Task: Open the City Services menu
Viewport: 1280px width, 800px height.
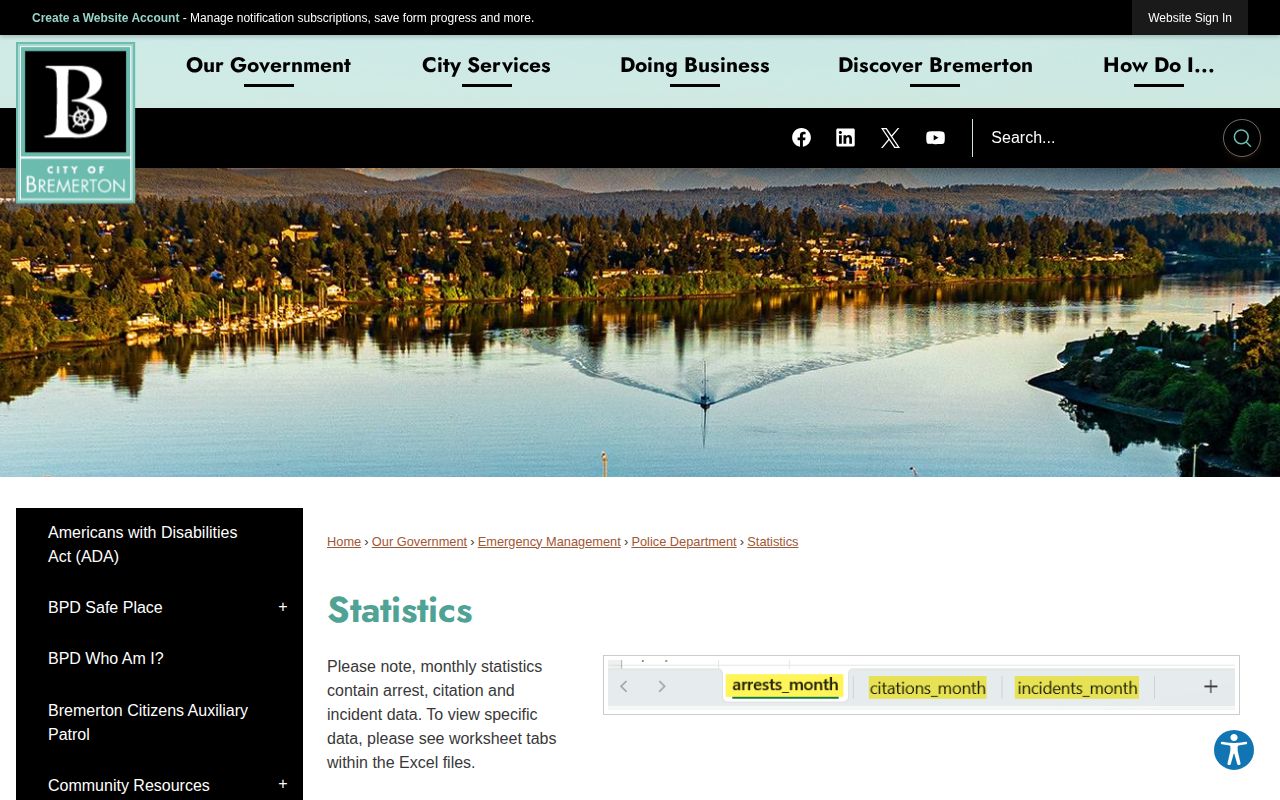Action: 486,66
